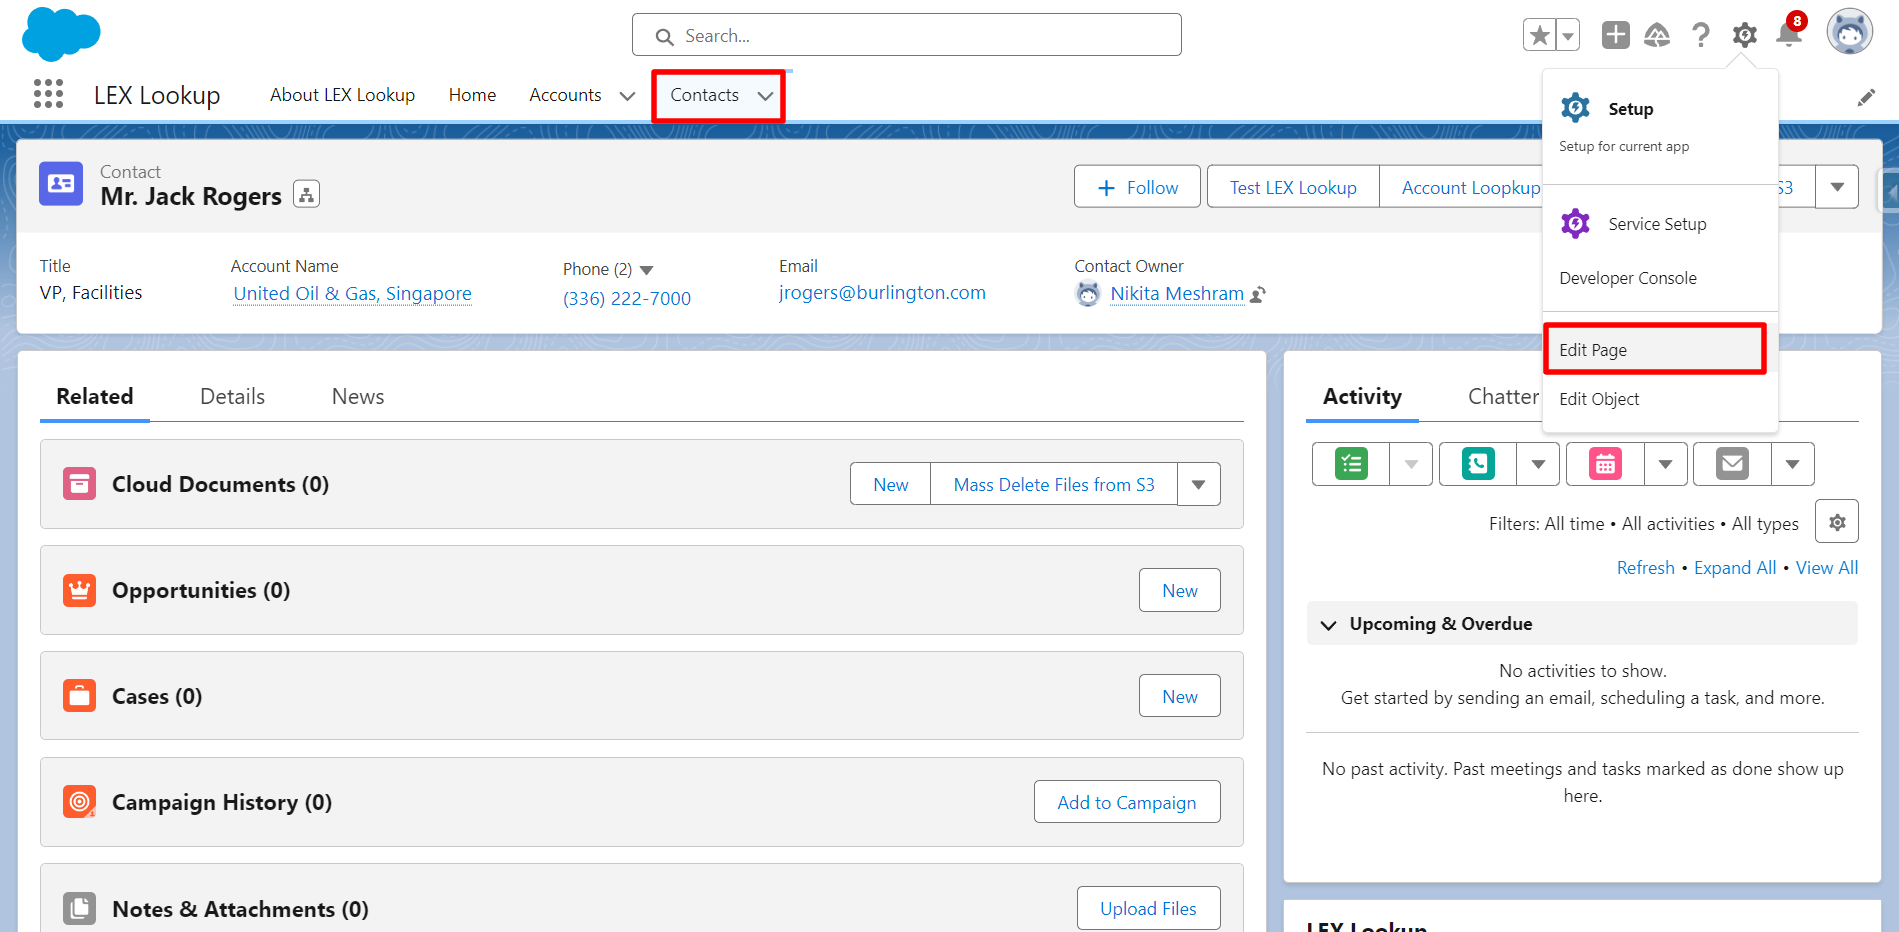Expand the favorites list dropdown arrow
Screen dimensions: 1899x932
1568,35
